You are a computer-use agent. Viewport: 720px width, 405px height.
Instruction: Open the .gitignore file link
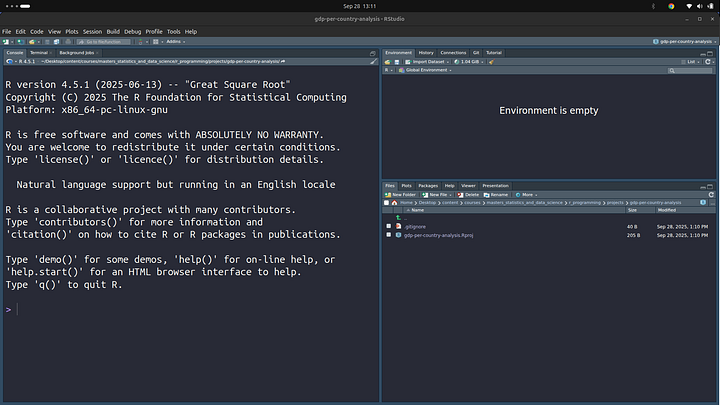pos(415,227)
